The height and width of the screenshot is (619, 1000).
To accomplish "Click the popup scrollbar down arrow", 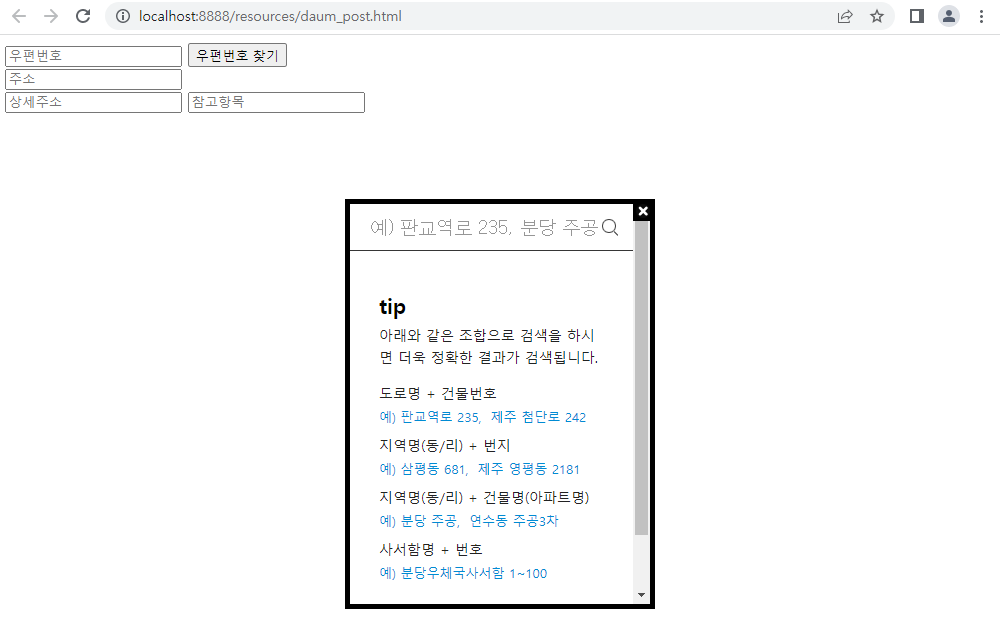I will 642,595.
